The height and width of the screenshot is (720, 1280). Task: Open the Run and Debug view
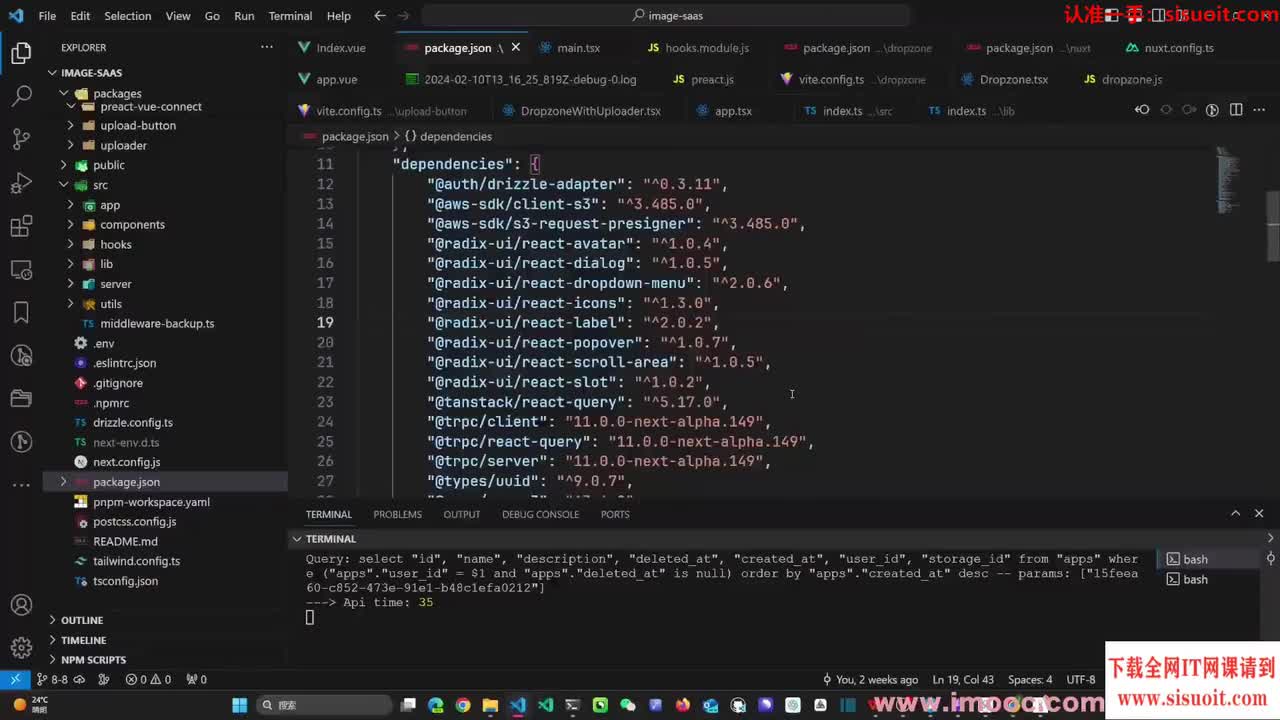pos(21,183)
